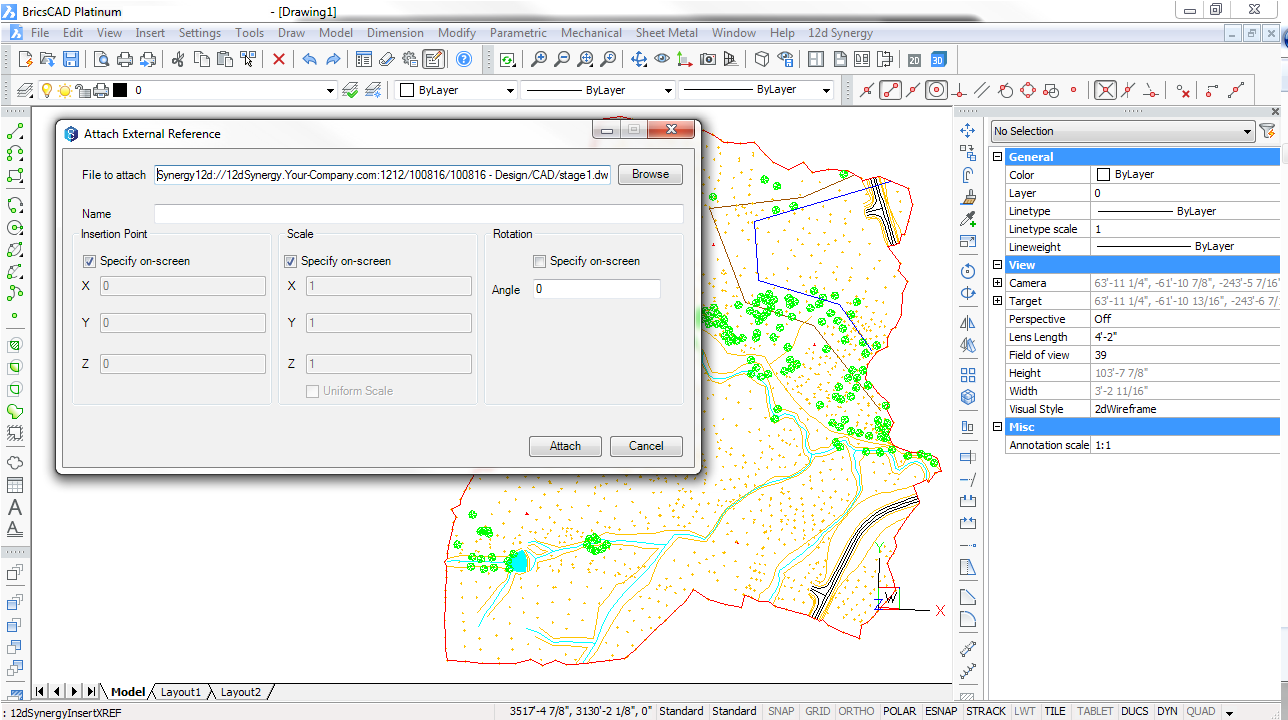Click the Color ByLayer swatch in properties
The image size is (1288, 720).
1104,175
